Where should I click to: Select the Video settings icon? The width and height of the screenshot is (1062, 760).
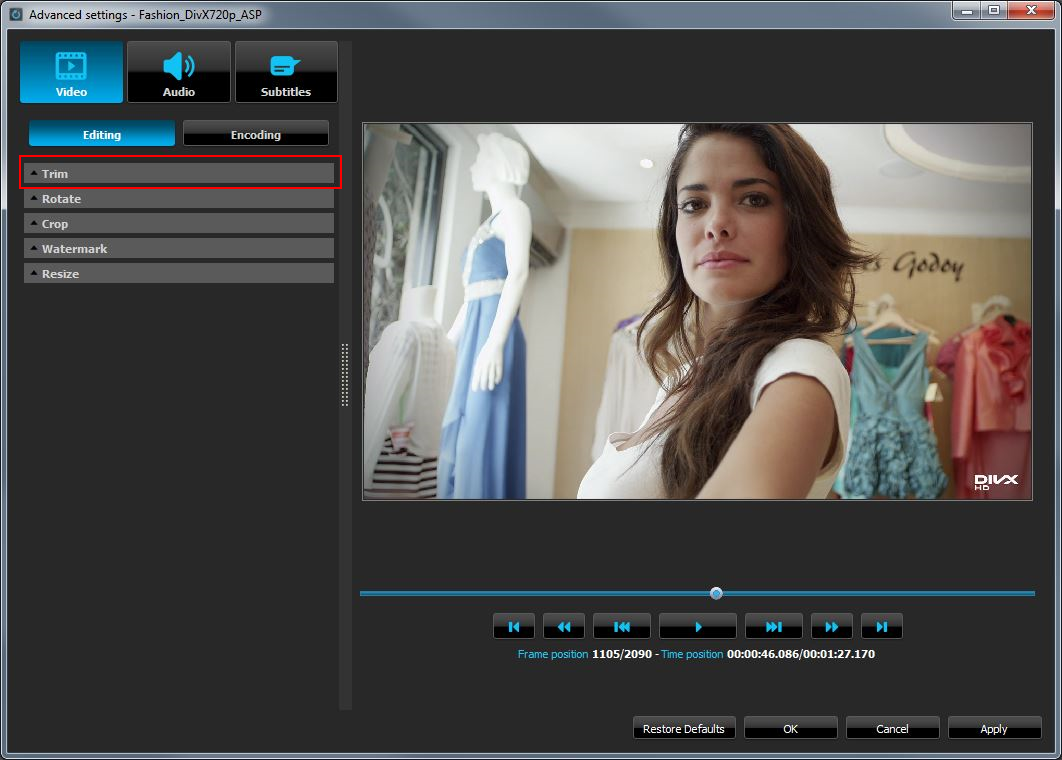coord(70,71)
